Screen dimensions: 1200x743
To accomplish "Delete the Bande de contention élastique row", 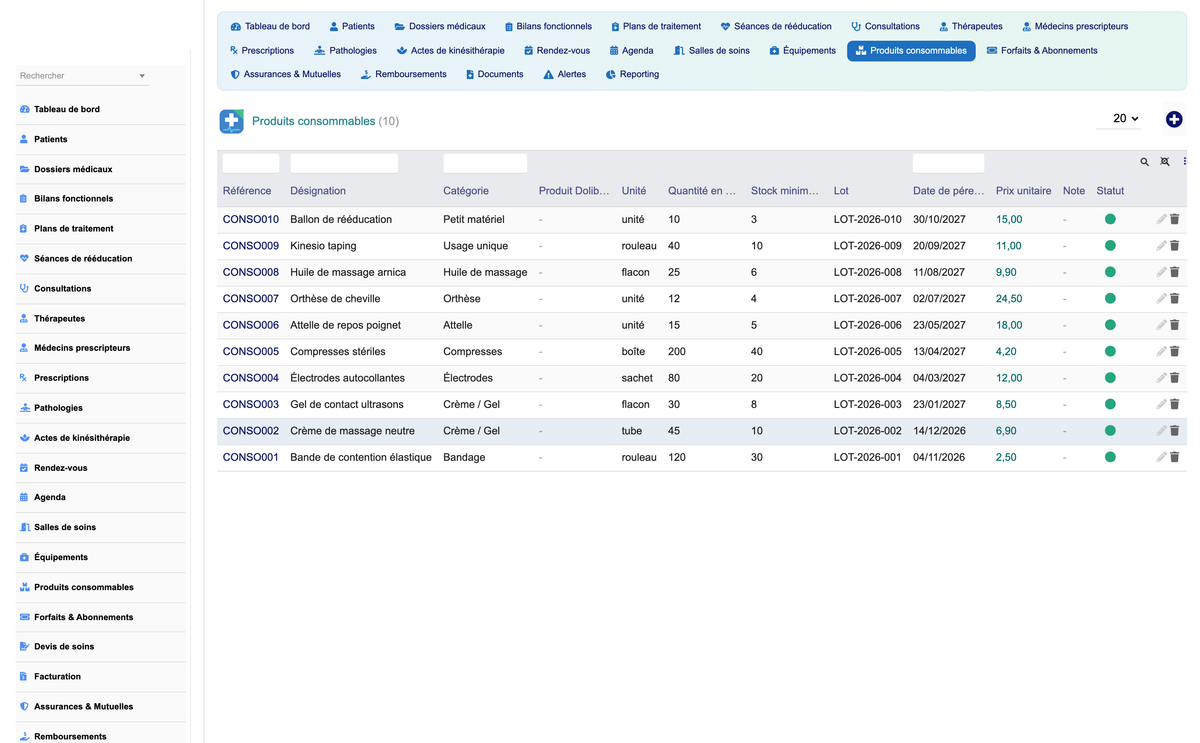I will click(1175, 458).
